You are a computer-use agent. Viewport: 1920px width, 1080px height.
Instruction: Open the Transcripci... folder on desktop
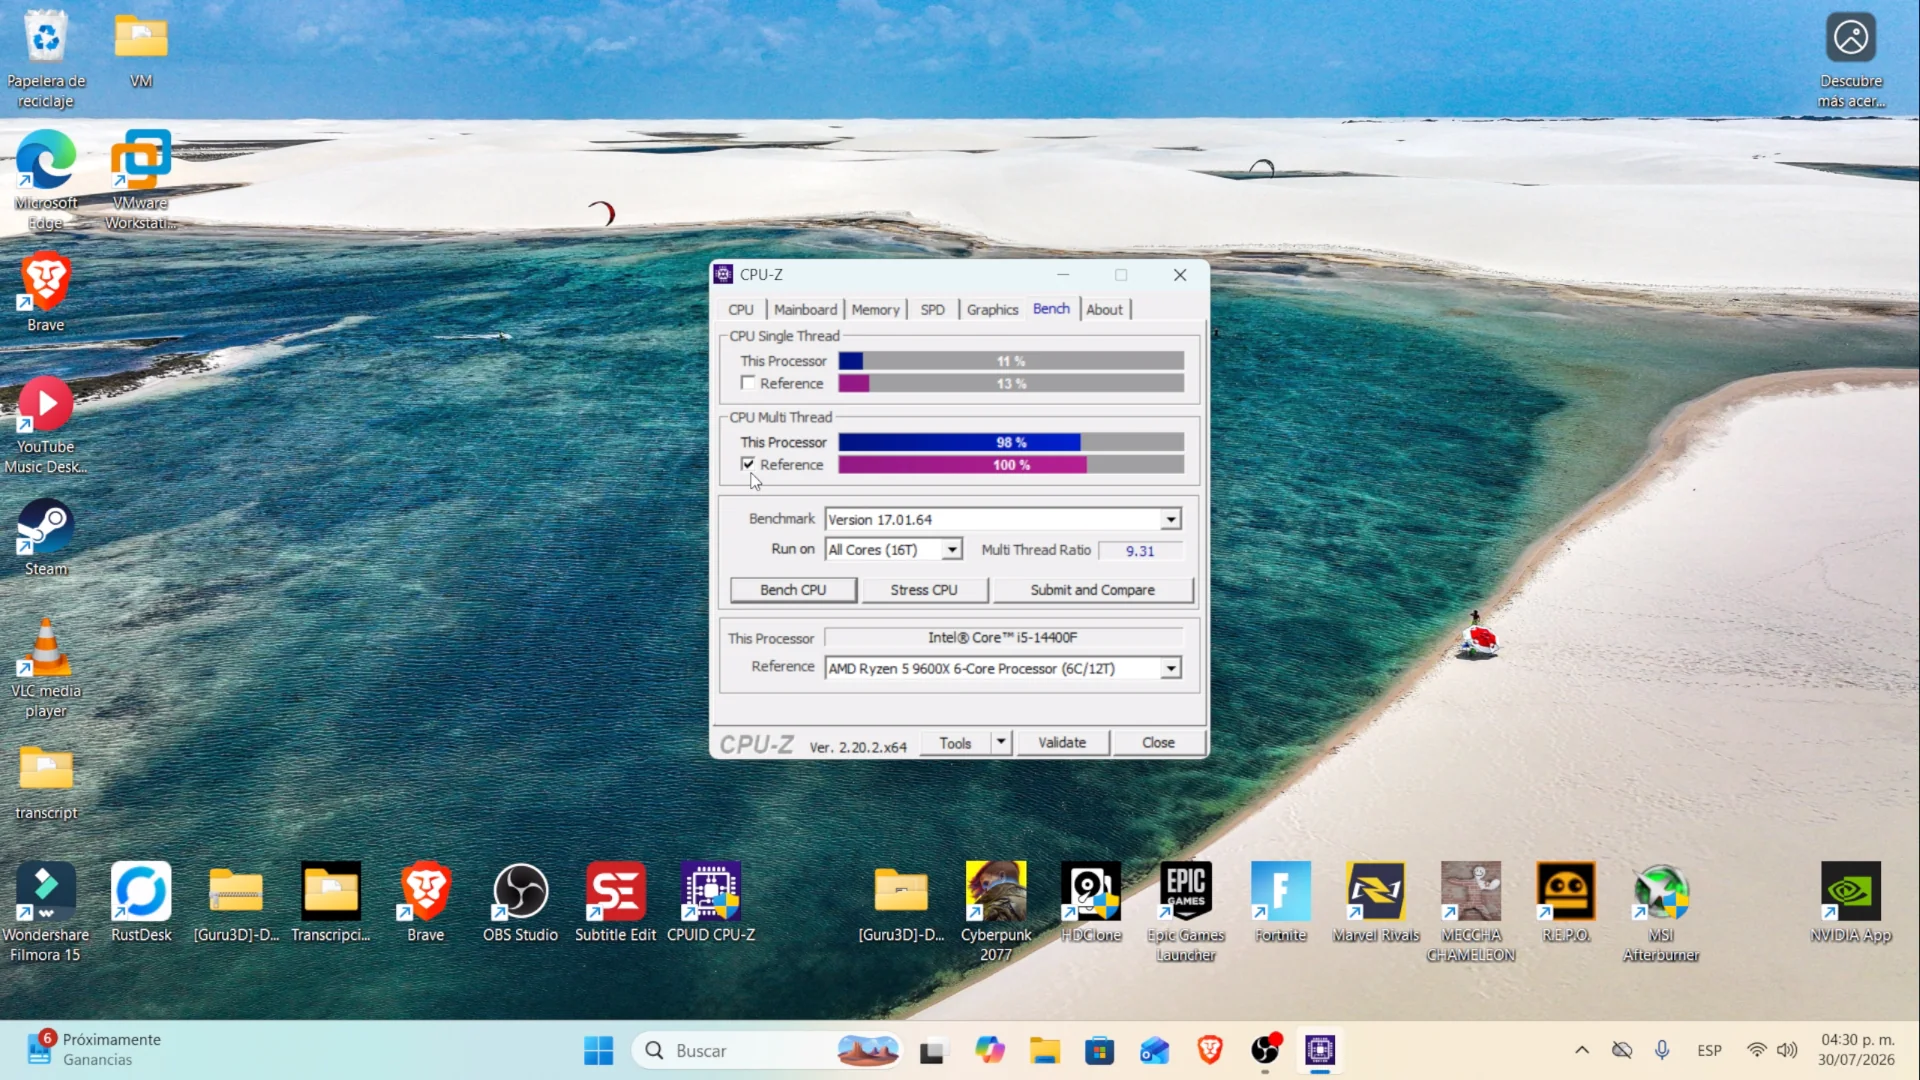point(331,902)
